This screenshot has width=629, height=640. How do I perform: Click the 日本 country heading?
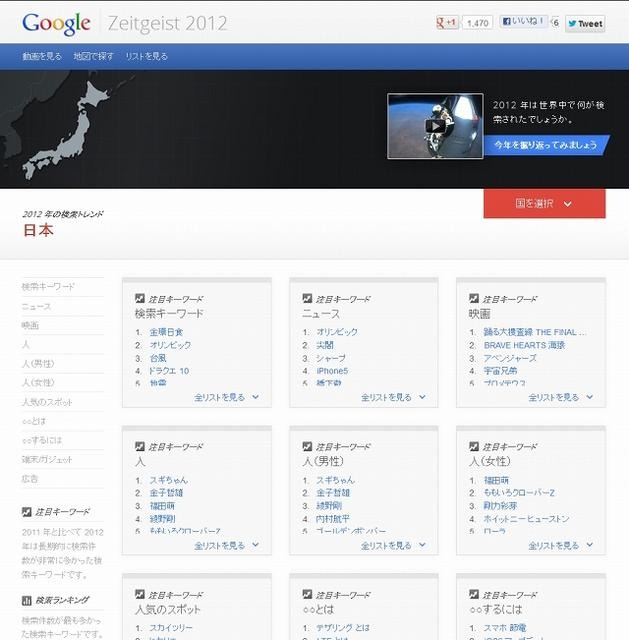pos(38,231)
